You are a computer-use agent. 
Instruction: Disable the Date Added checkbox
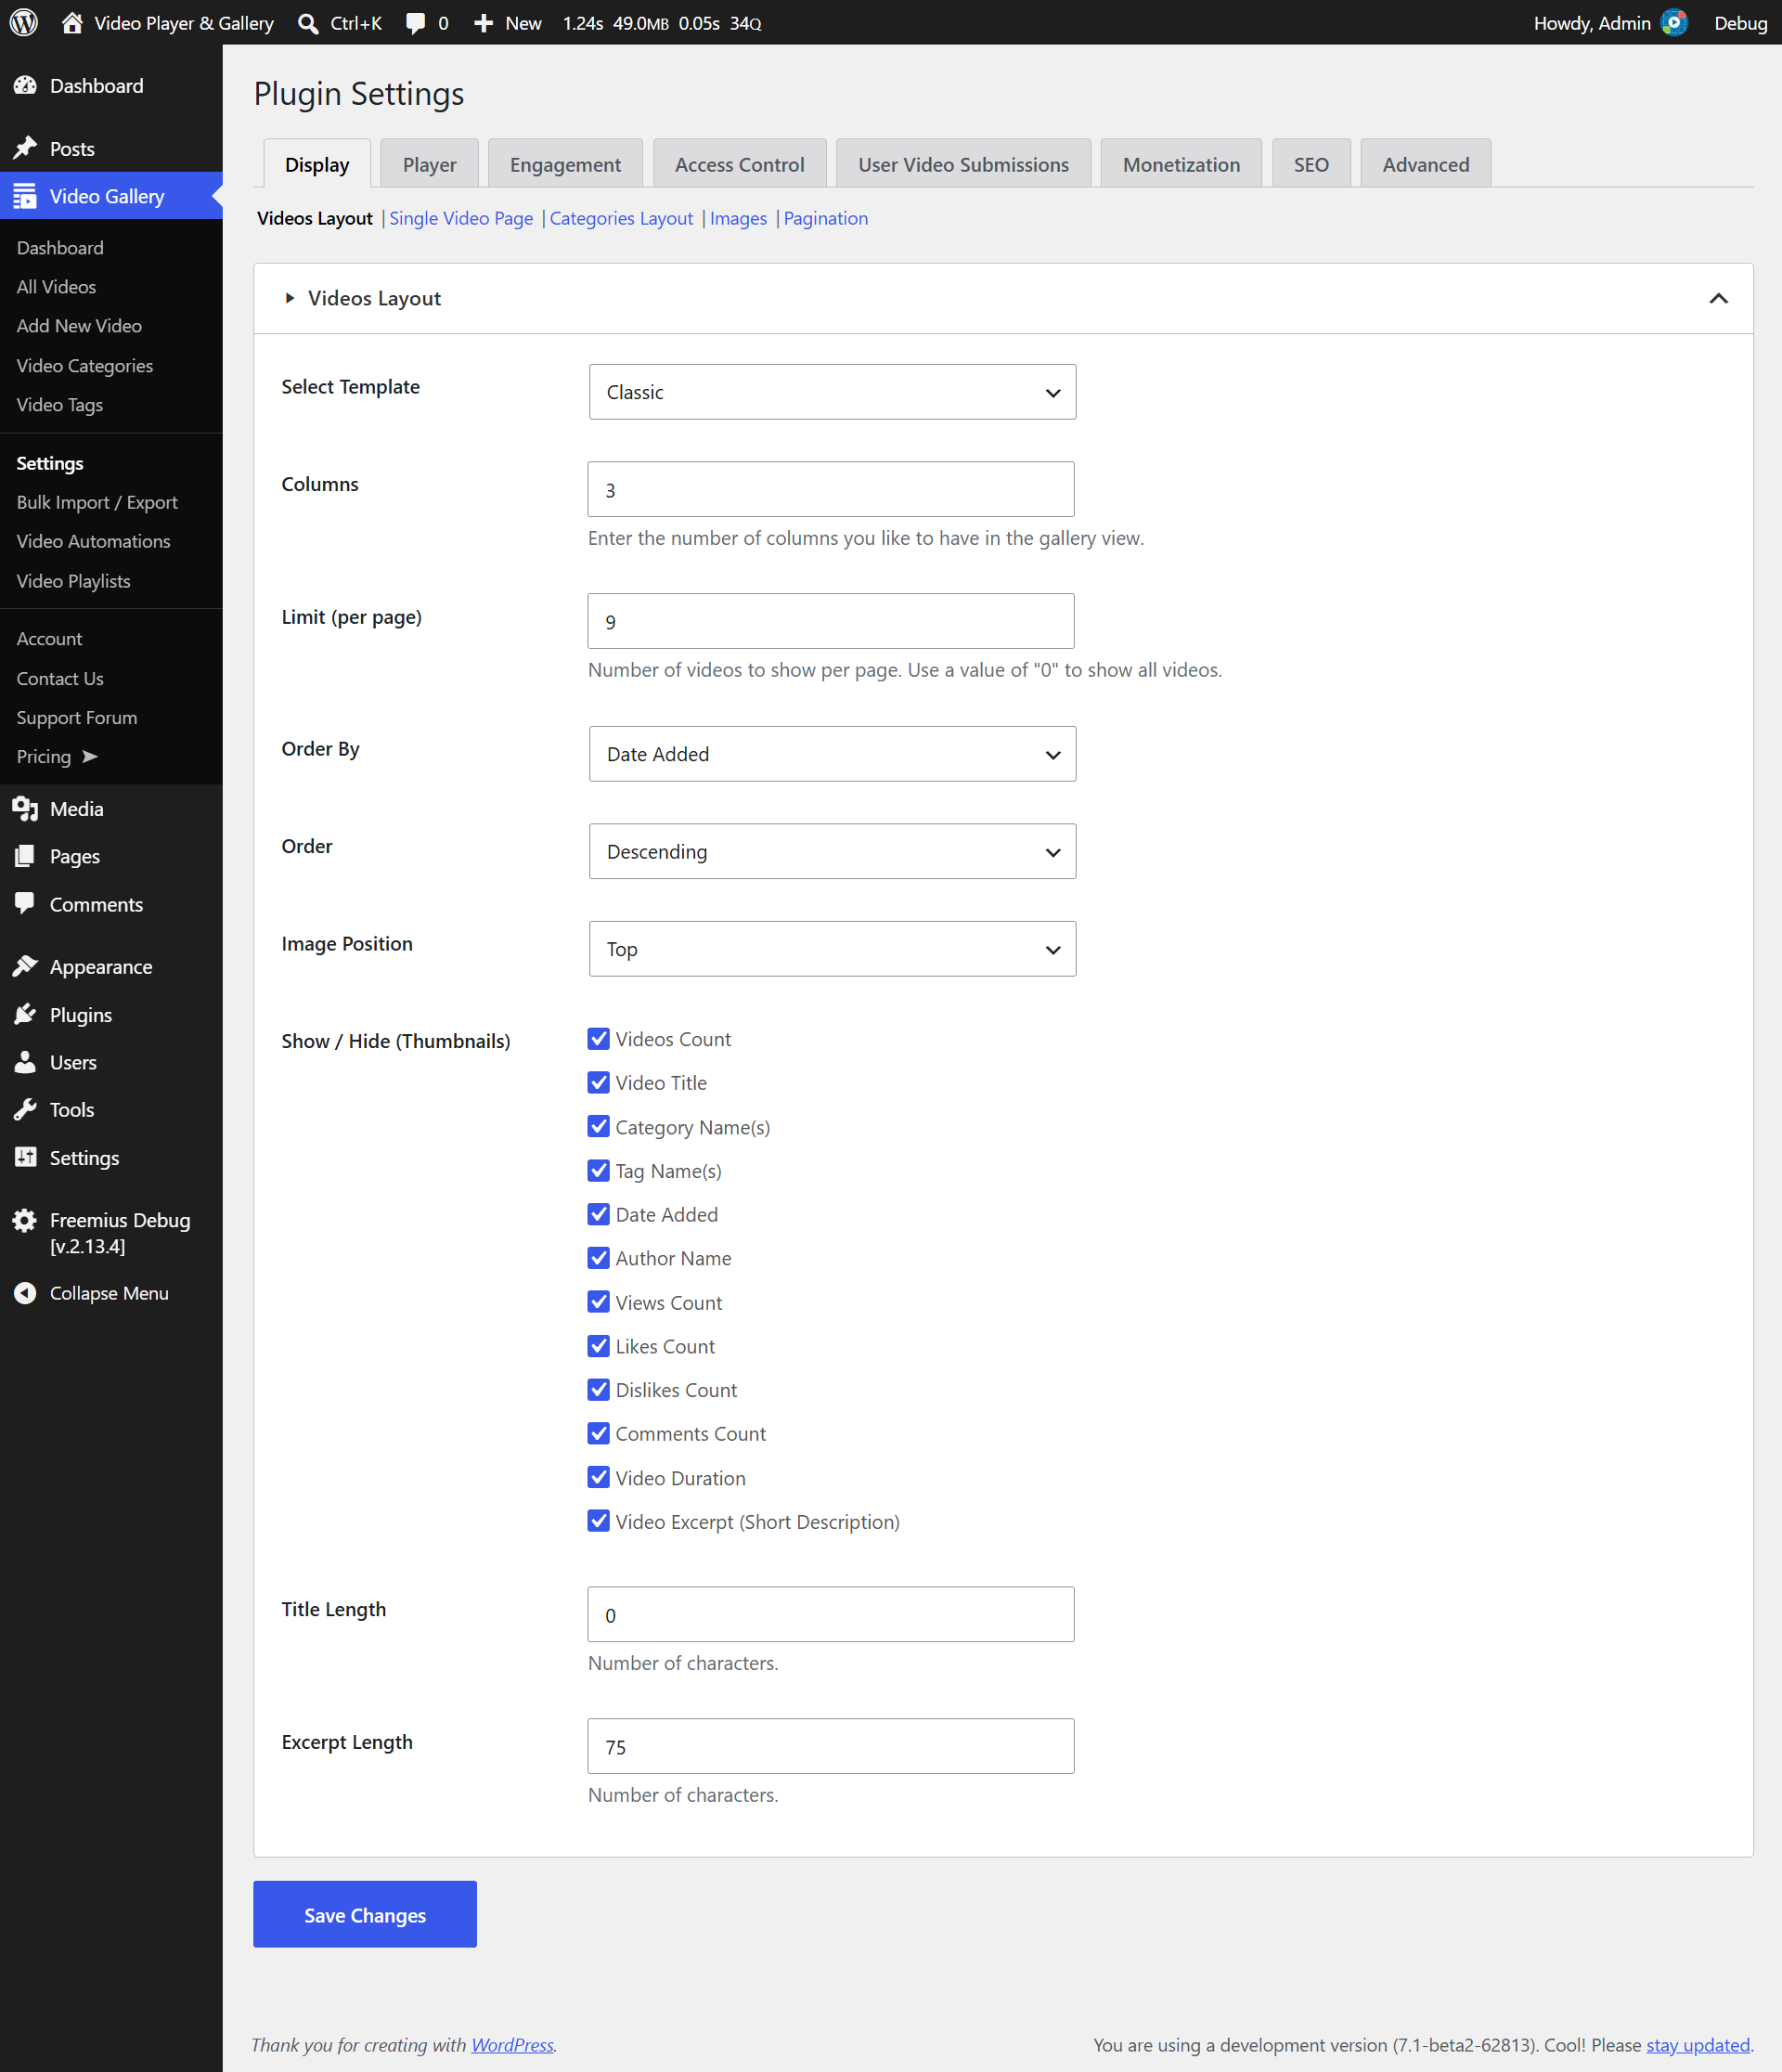[598, 1214]
